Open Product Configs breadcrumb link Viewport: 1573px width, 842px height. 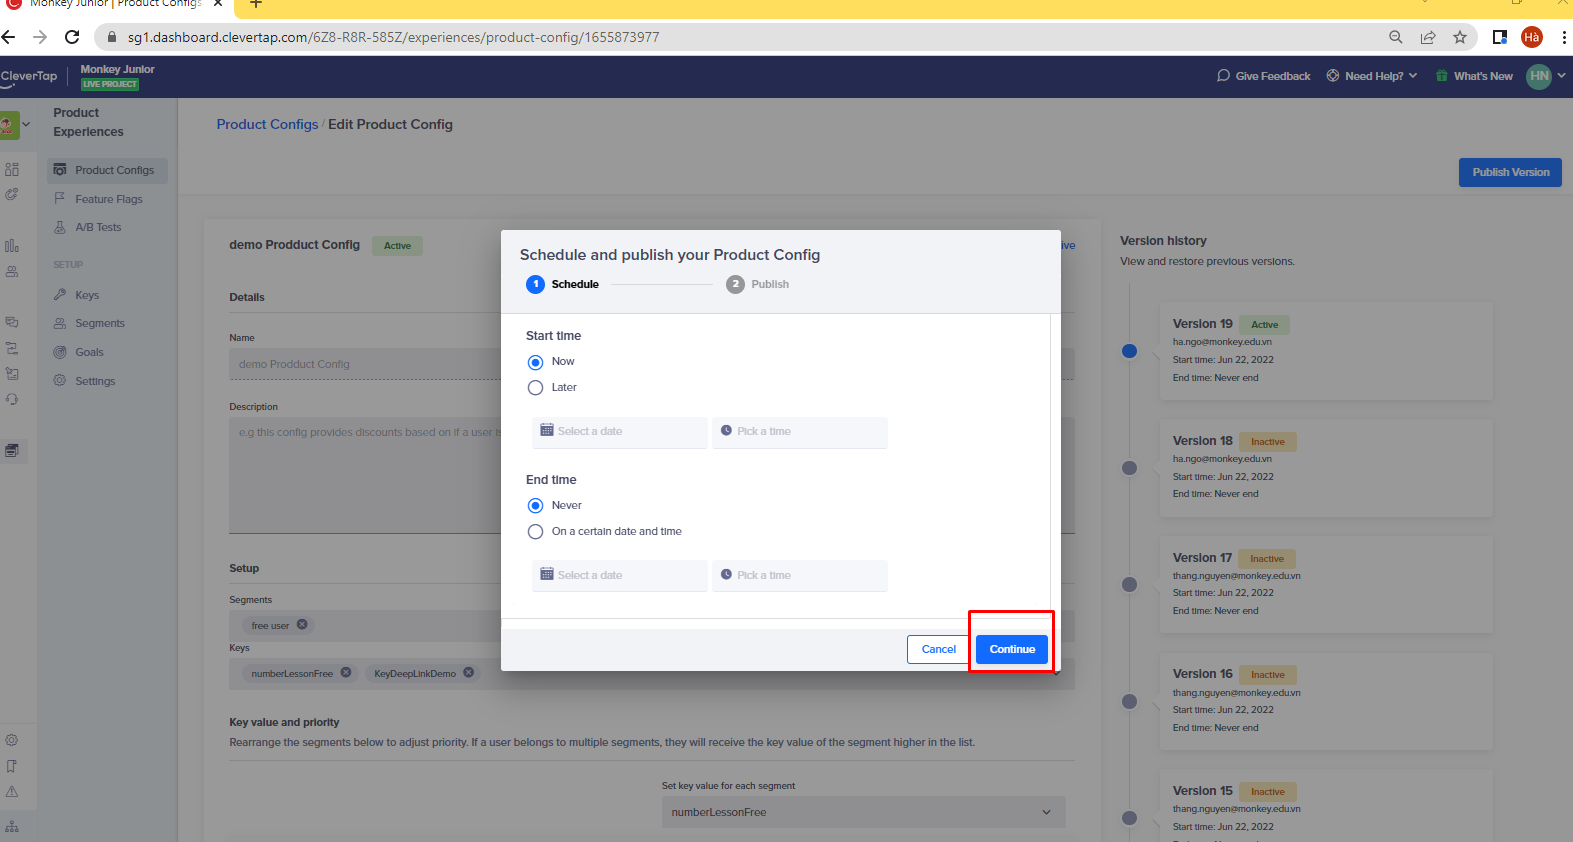[x=267, y=124]
